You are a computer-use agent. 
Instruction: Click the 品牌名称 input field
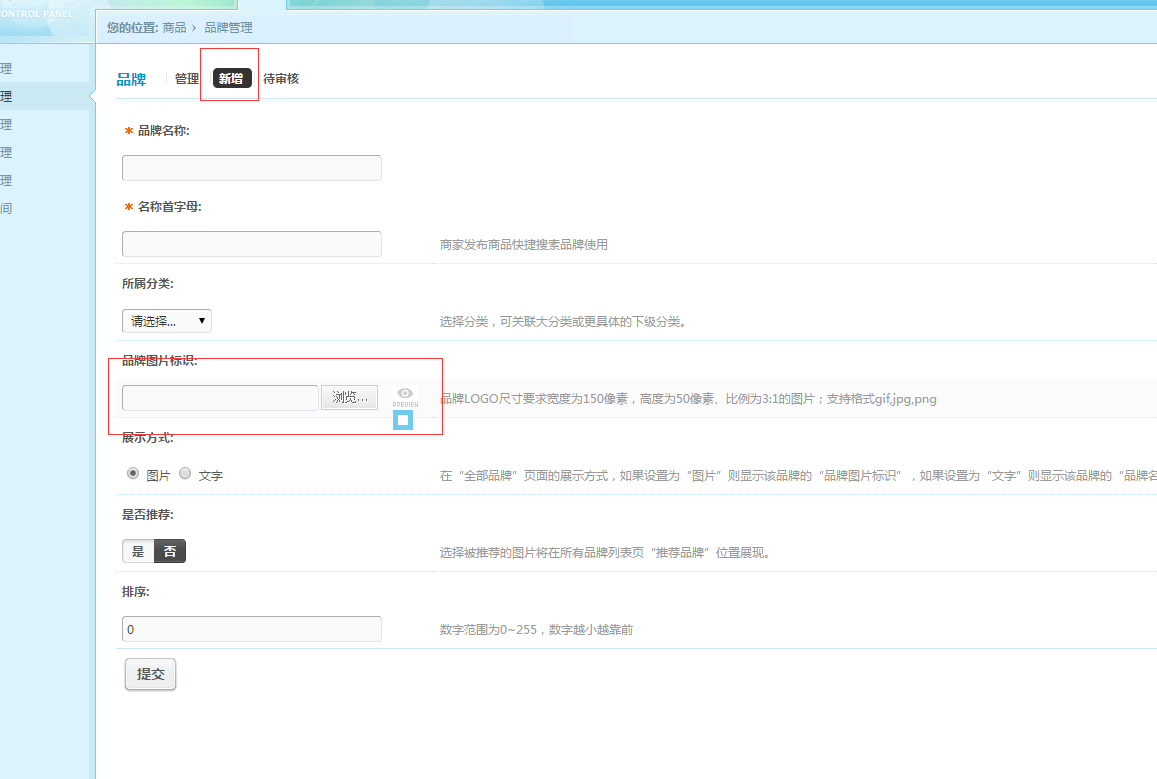[252, 168]
